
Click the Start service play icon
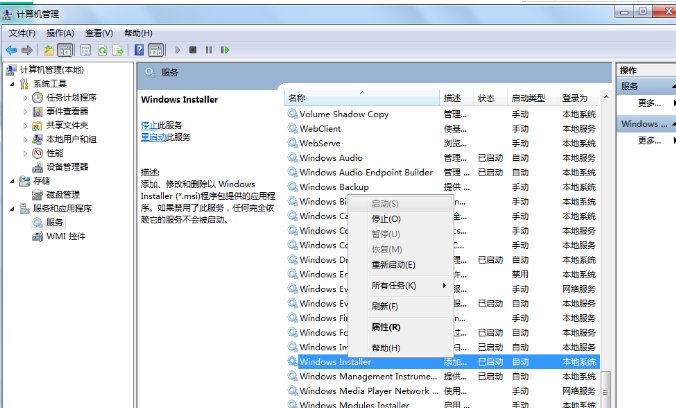coord(178,50)
